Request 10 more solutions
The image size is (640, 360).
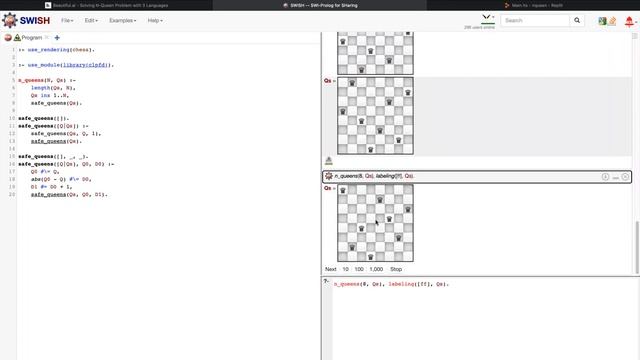pos(346,269)
